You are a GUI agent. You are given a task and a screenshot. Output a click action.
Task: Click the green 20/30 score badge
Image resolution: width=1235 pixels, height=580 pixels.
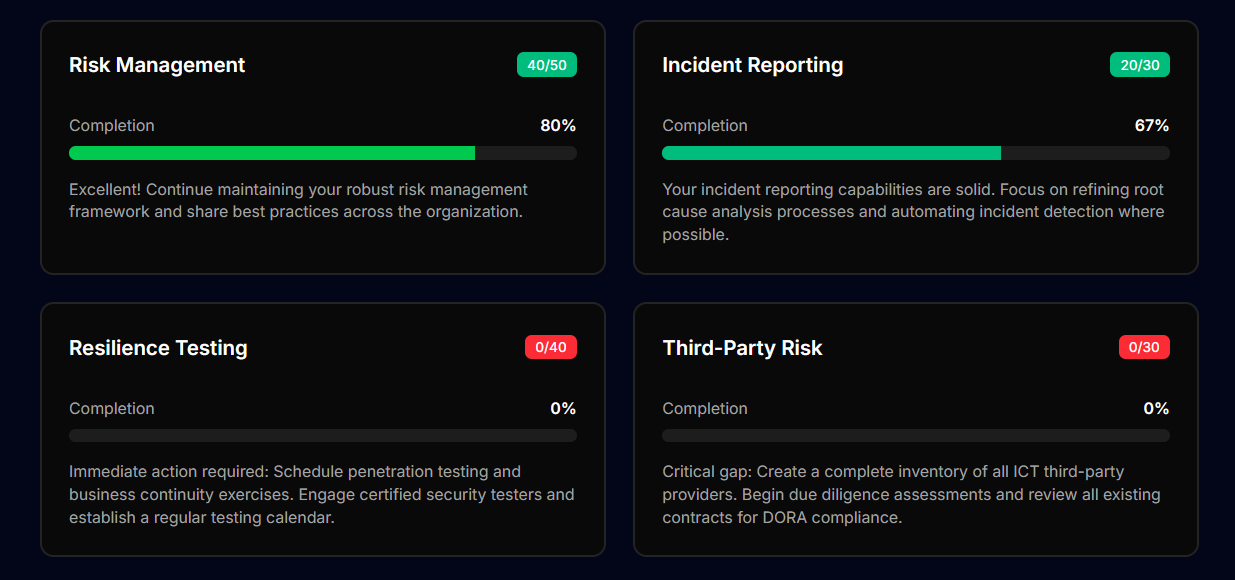1140,65
